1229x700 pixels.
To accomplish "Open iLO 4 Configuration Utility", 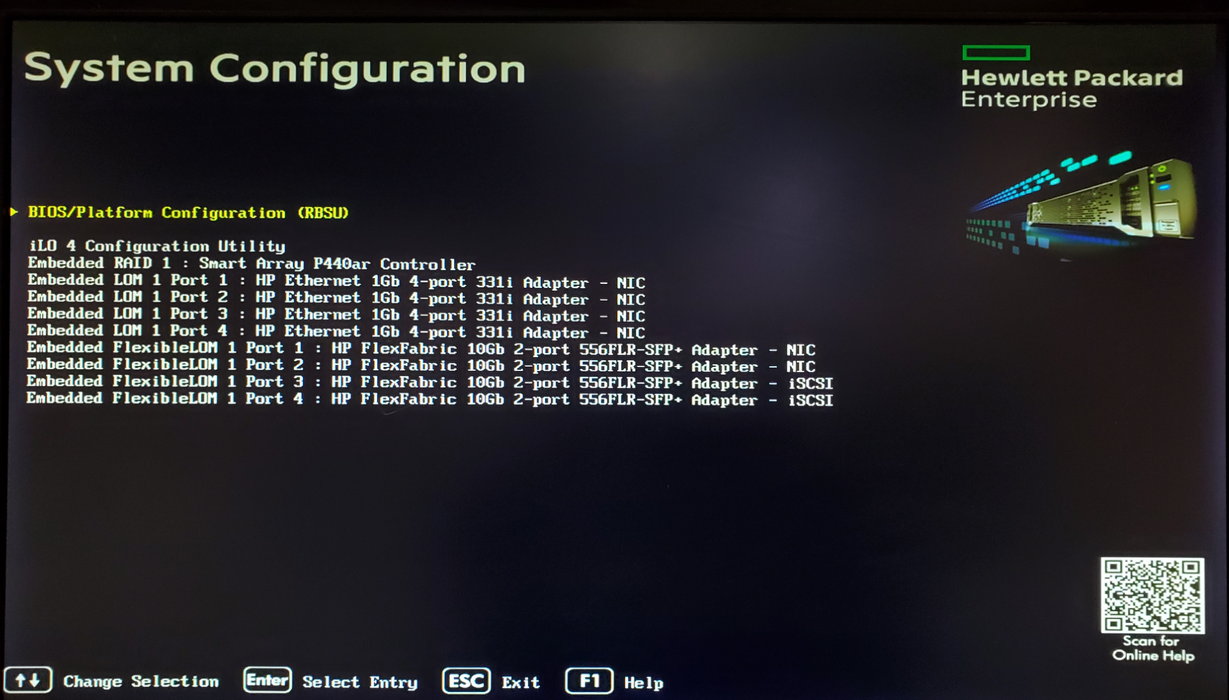I will [156, 246].
